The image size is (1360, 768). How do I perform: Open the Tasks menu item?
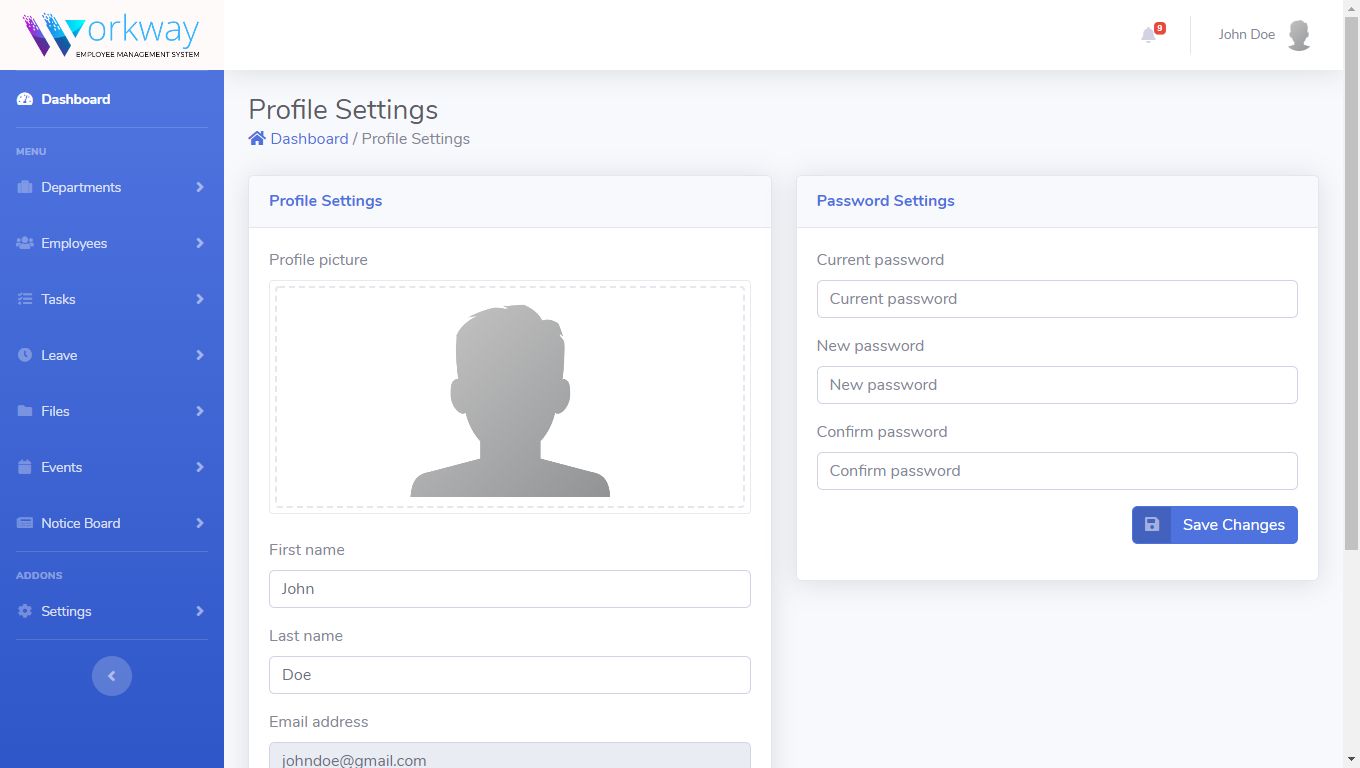point(58,299)
